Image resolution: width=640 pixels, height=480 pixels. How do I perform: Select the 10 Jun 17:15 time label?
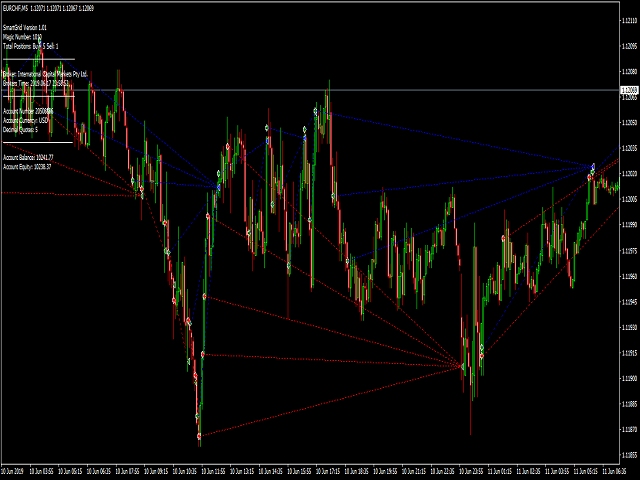point(328,471)
